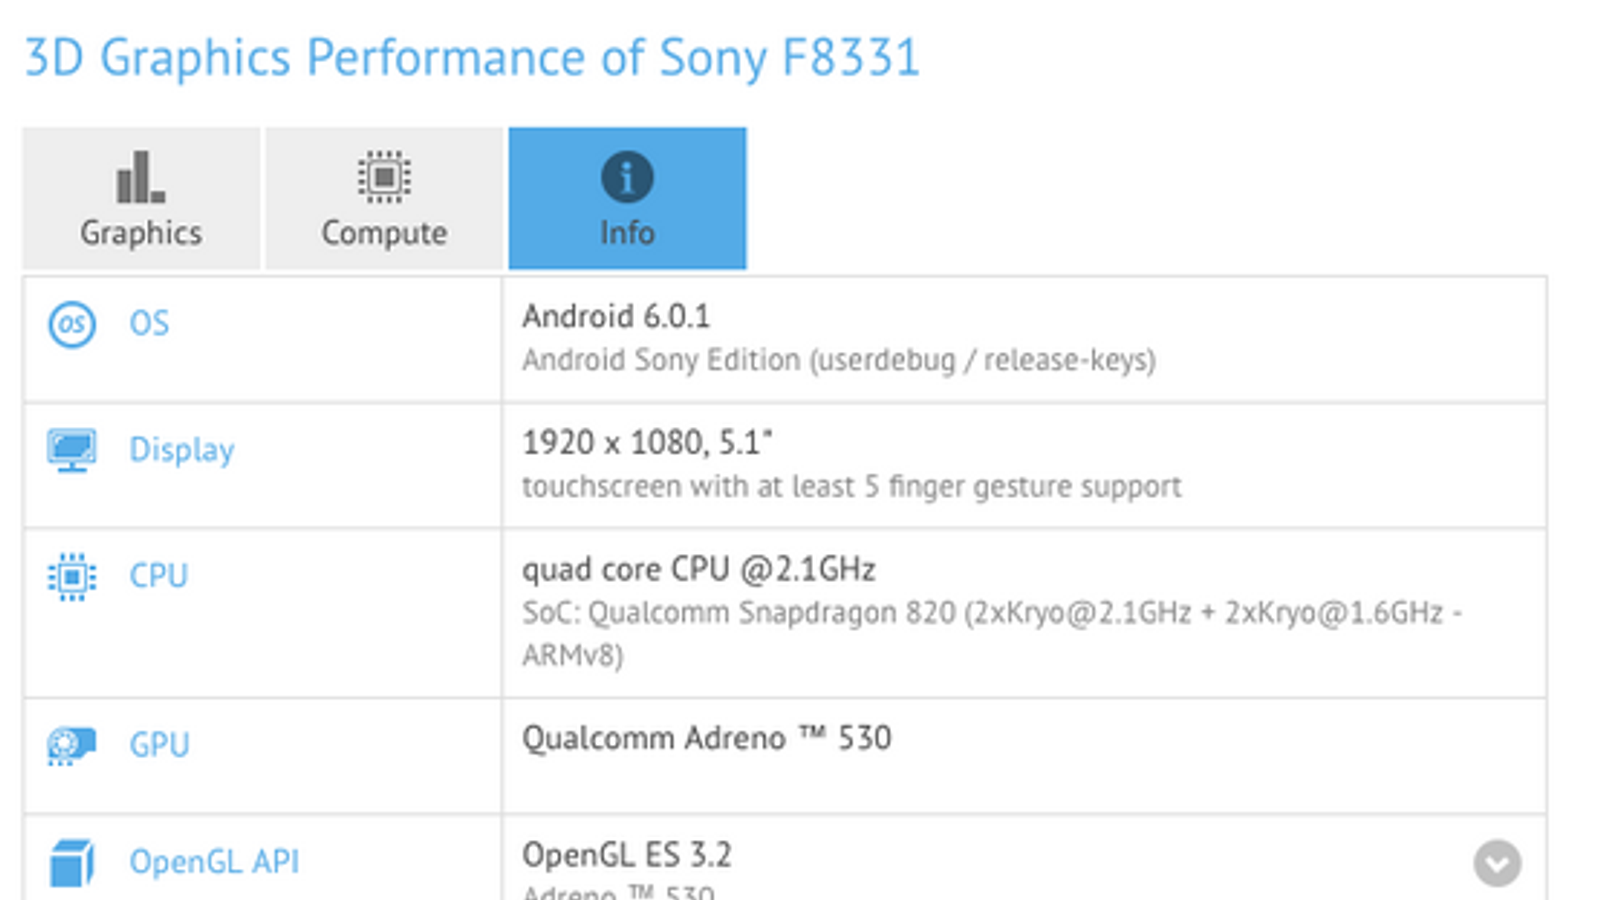1600x900 pixels.
Task: Click the Sony F8331 page title
Action: coord(471,57)
